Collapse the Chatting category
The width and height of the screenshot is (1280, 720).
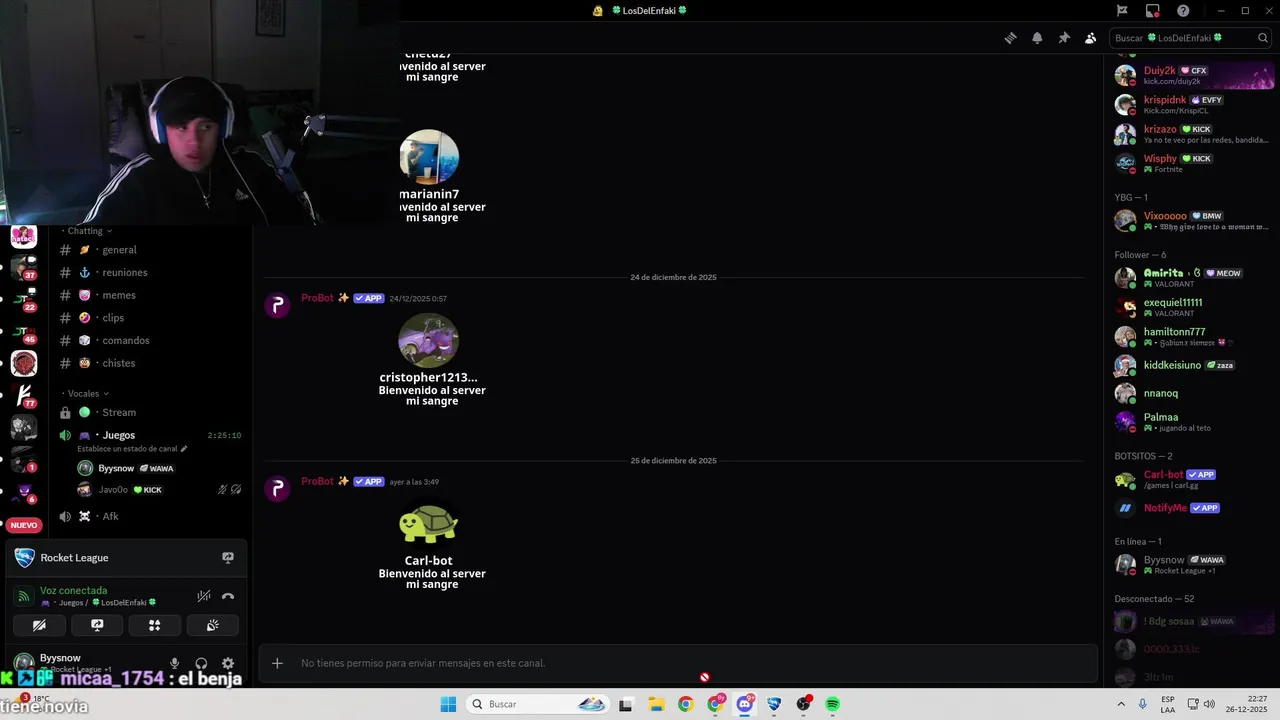click(89, 231)
